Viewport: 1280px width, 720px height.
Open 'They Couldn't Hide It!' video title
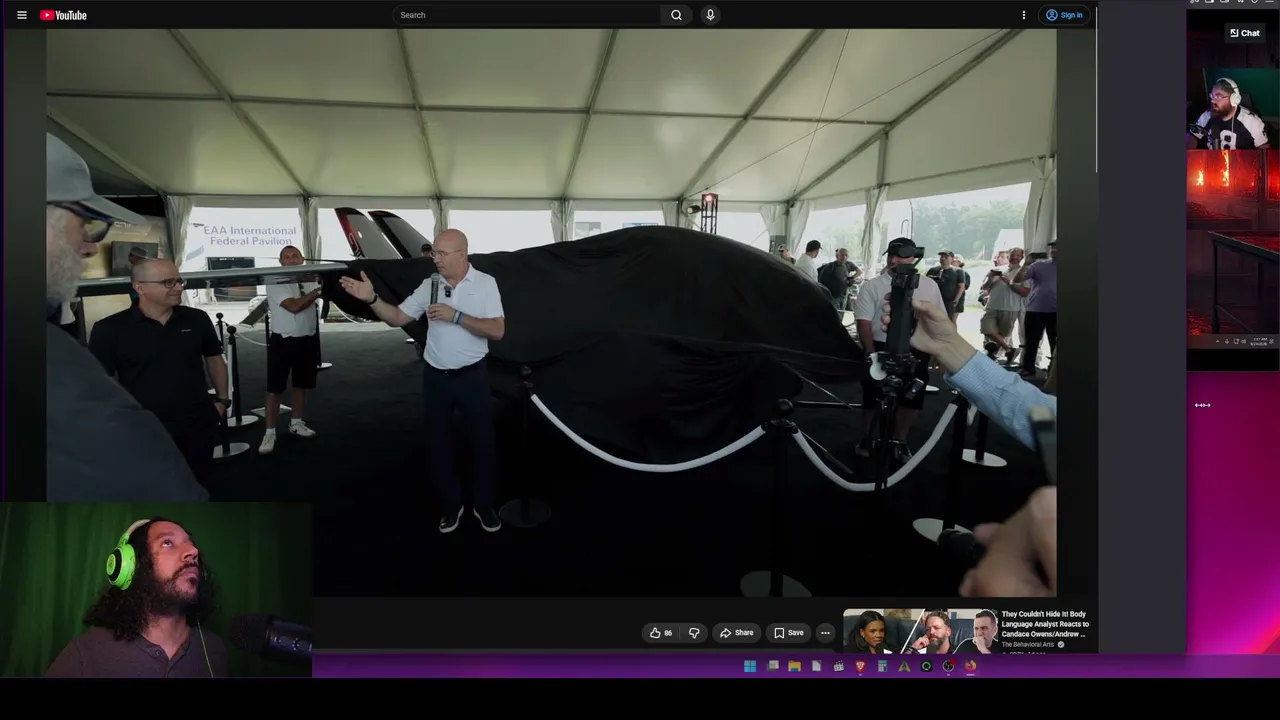point(1045,624)
